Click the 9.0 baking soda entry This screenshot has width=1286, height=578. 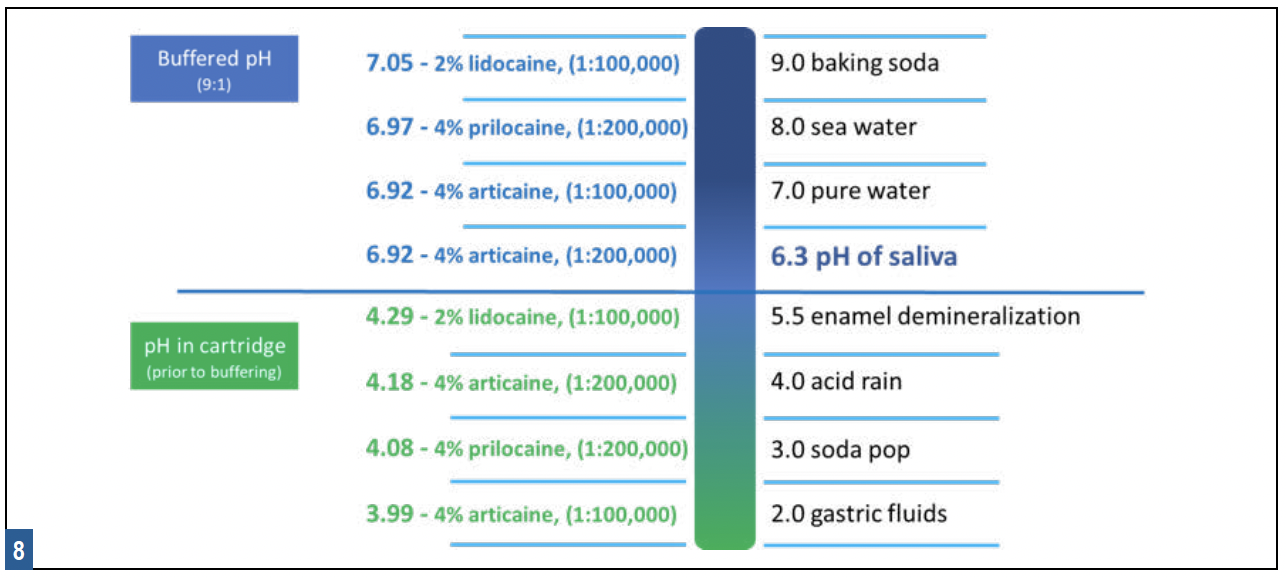click(x=855, y=64)
